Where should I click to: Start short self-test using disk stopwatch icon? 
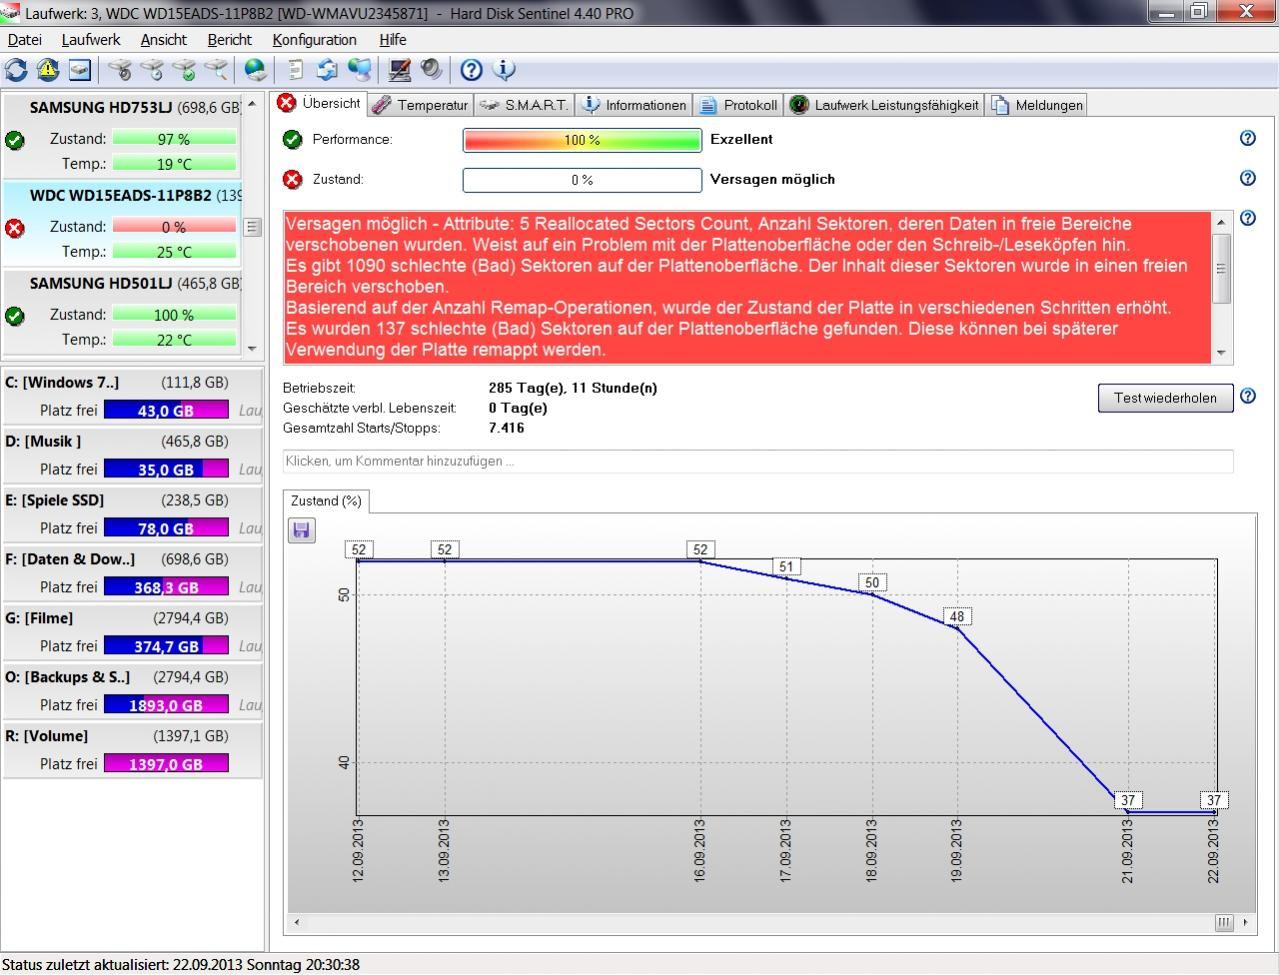tap(120, 70)
